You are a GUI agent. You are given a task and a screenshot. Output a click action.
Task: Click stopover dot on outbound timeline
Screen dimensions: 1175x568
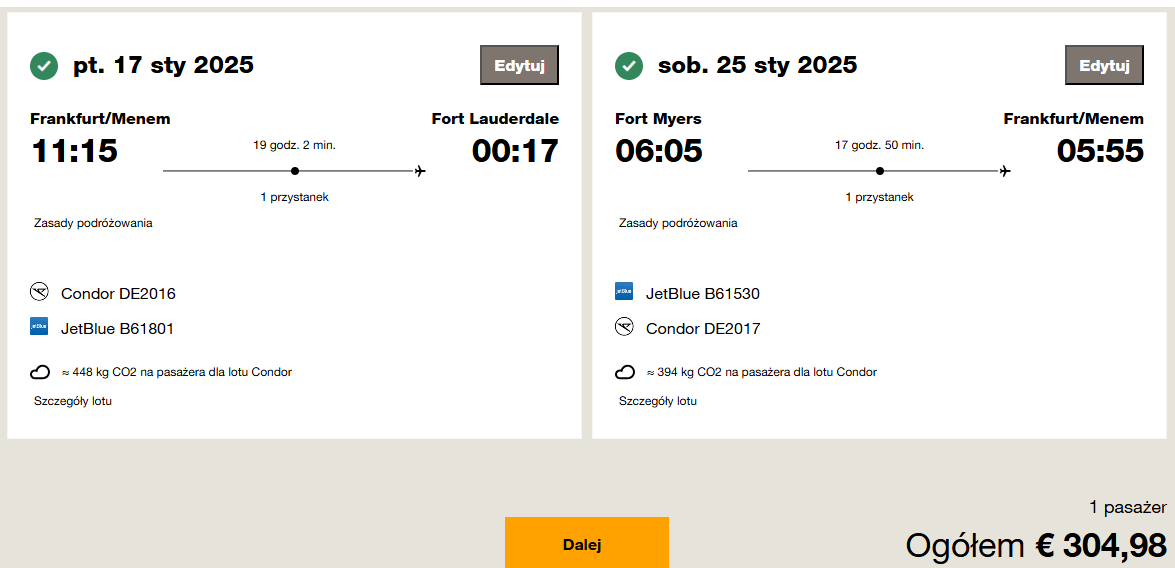(x=295, y=171)
